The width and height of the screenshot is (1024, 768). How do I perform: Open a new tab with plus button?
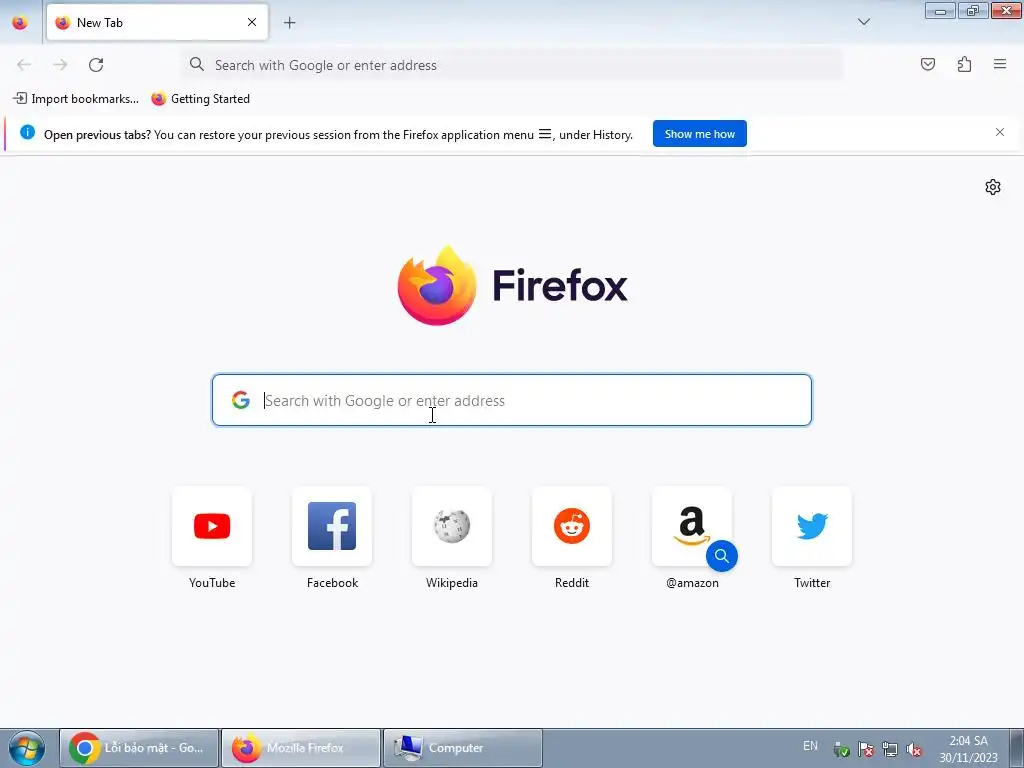tap(289, 23)
